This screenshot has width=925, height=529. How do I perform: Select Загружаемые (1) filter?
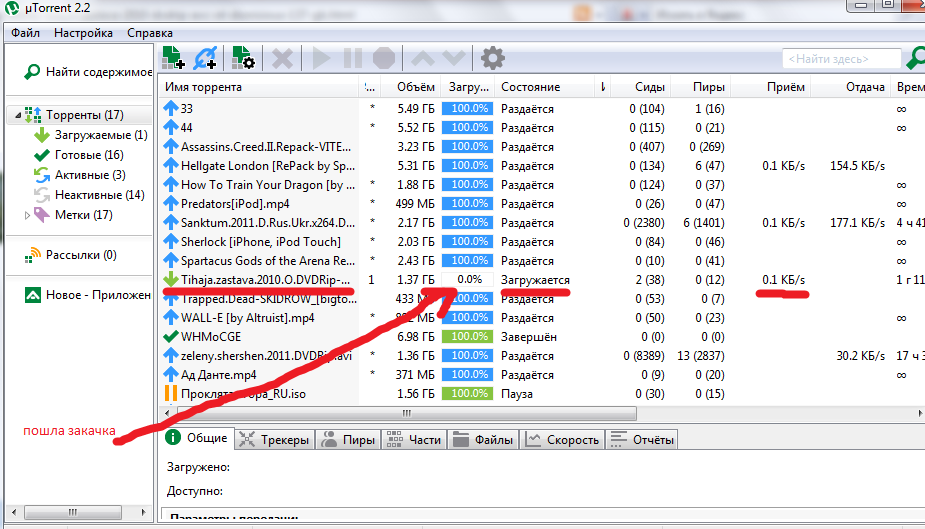[91, 135]
